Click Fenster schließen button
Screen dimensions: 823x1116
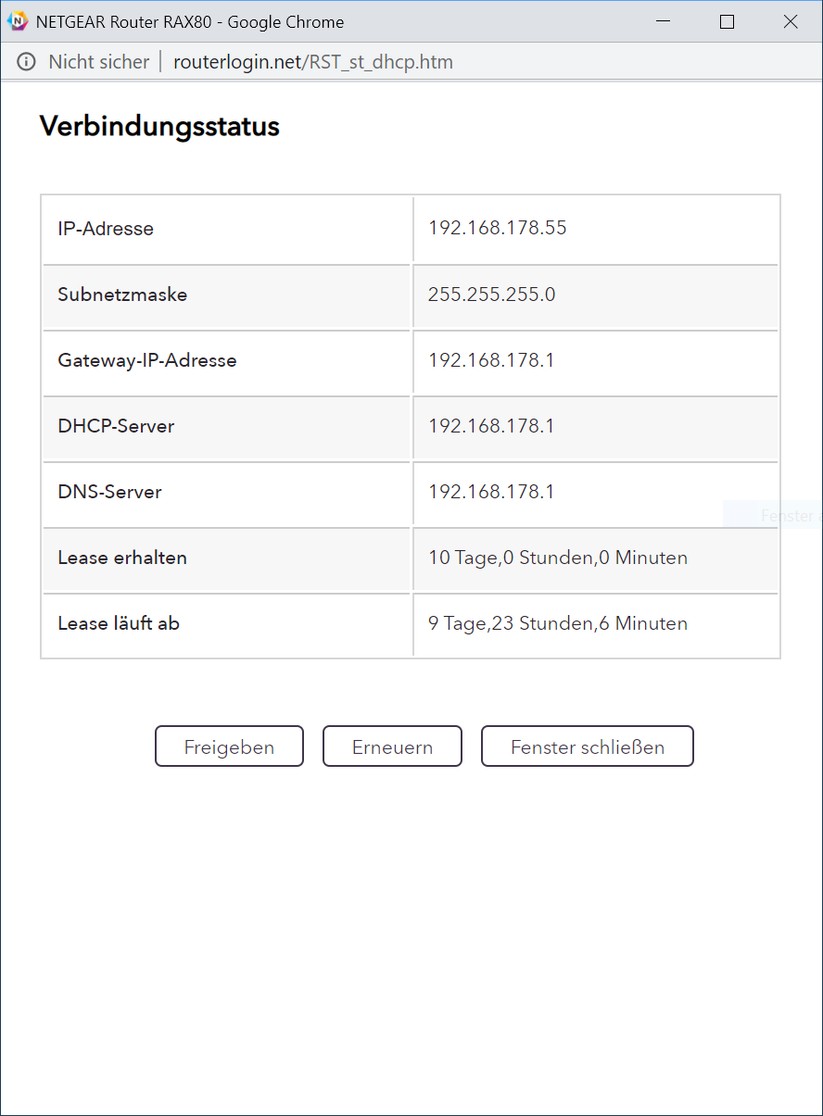coord(587,747)
